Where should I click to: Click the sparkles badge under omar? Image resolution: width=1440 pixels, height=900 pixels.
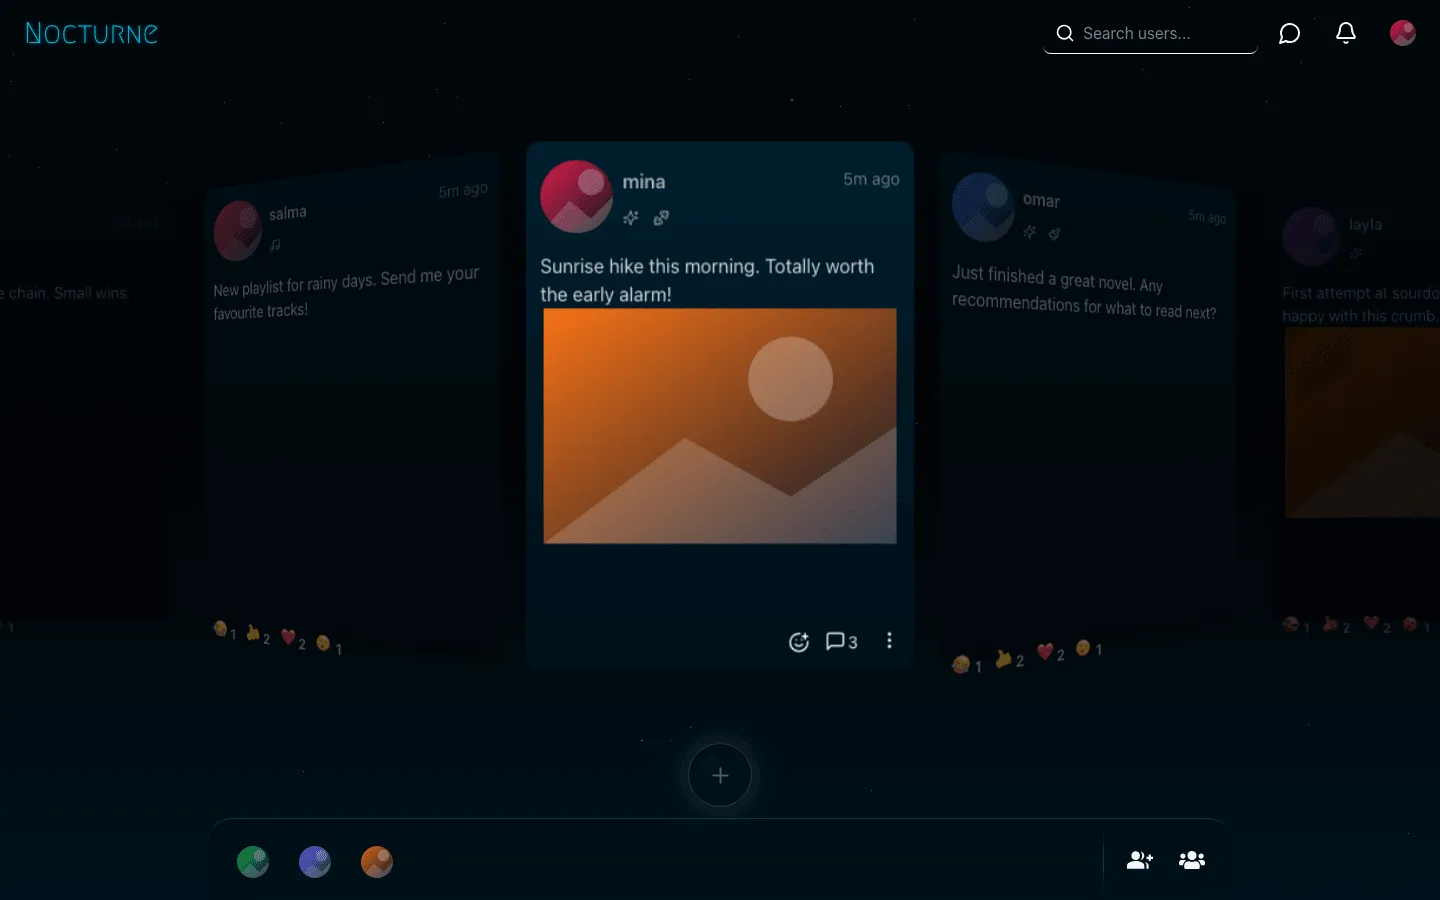click(x=1029, y=231)
